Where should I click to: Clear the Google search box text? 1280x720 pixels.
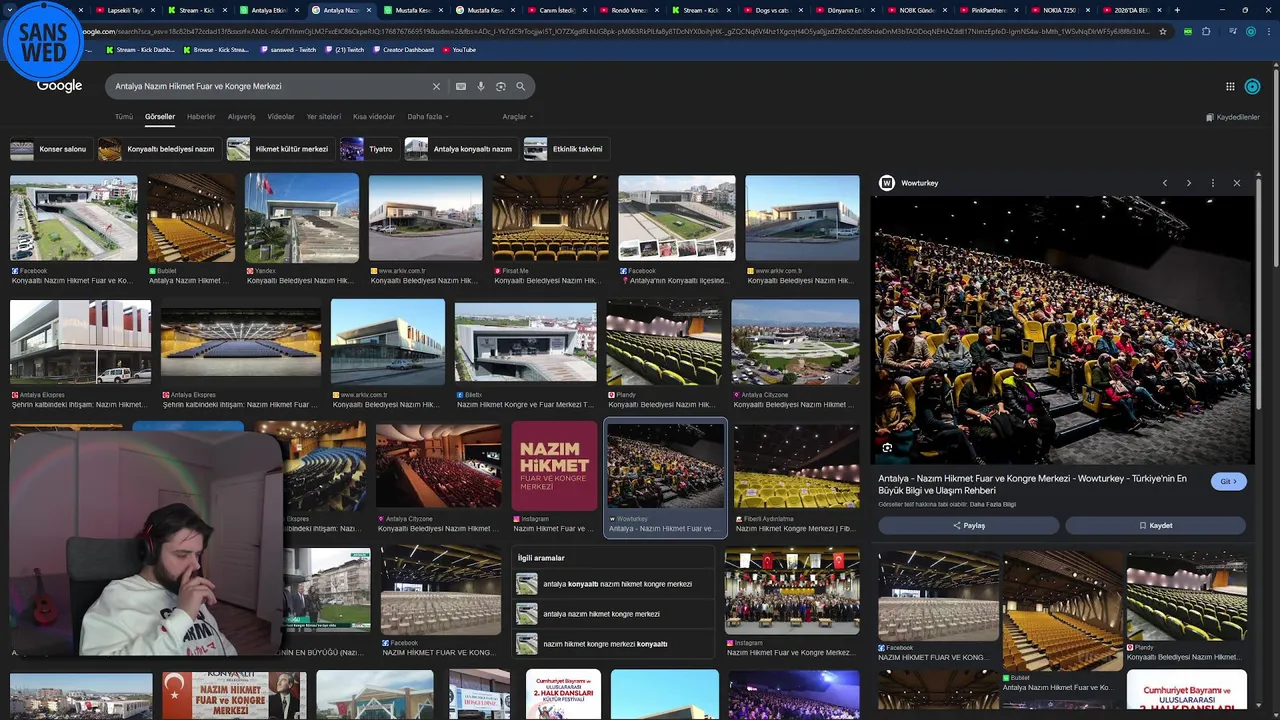(436, 87)
